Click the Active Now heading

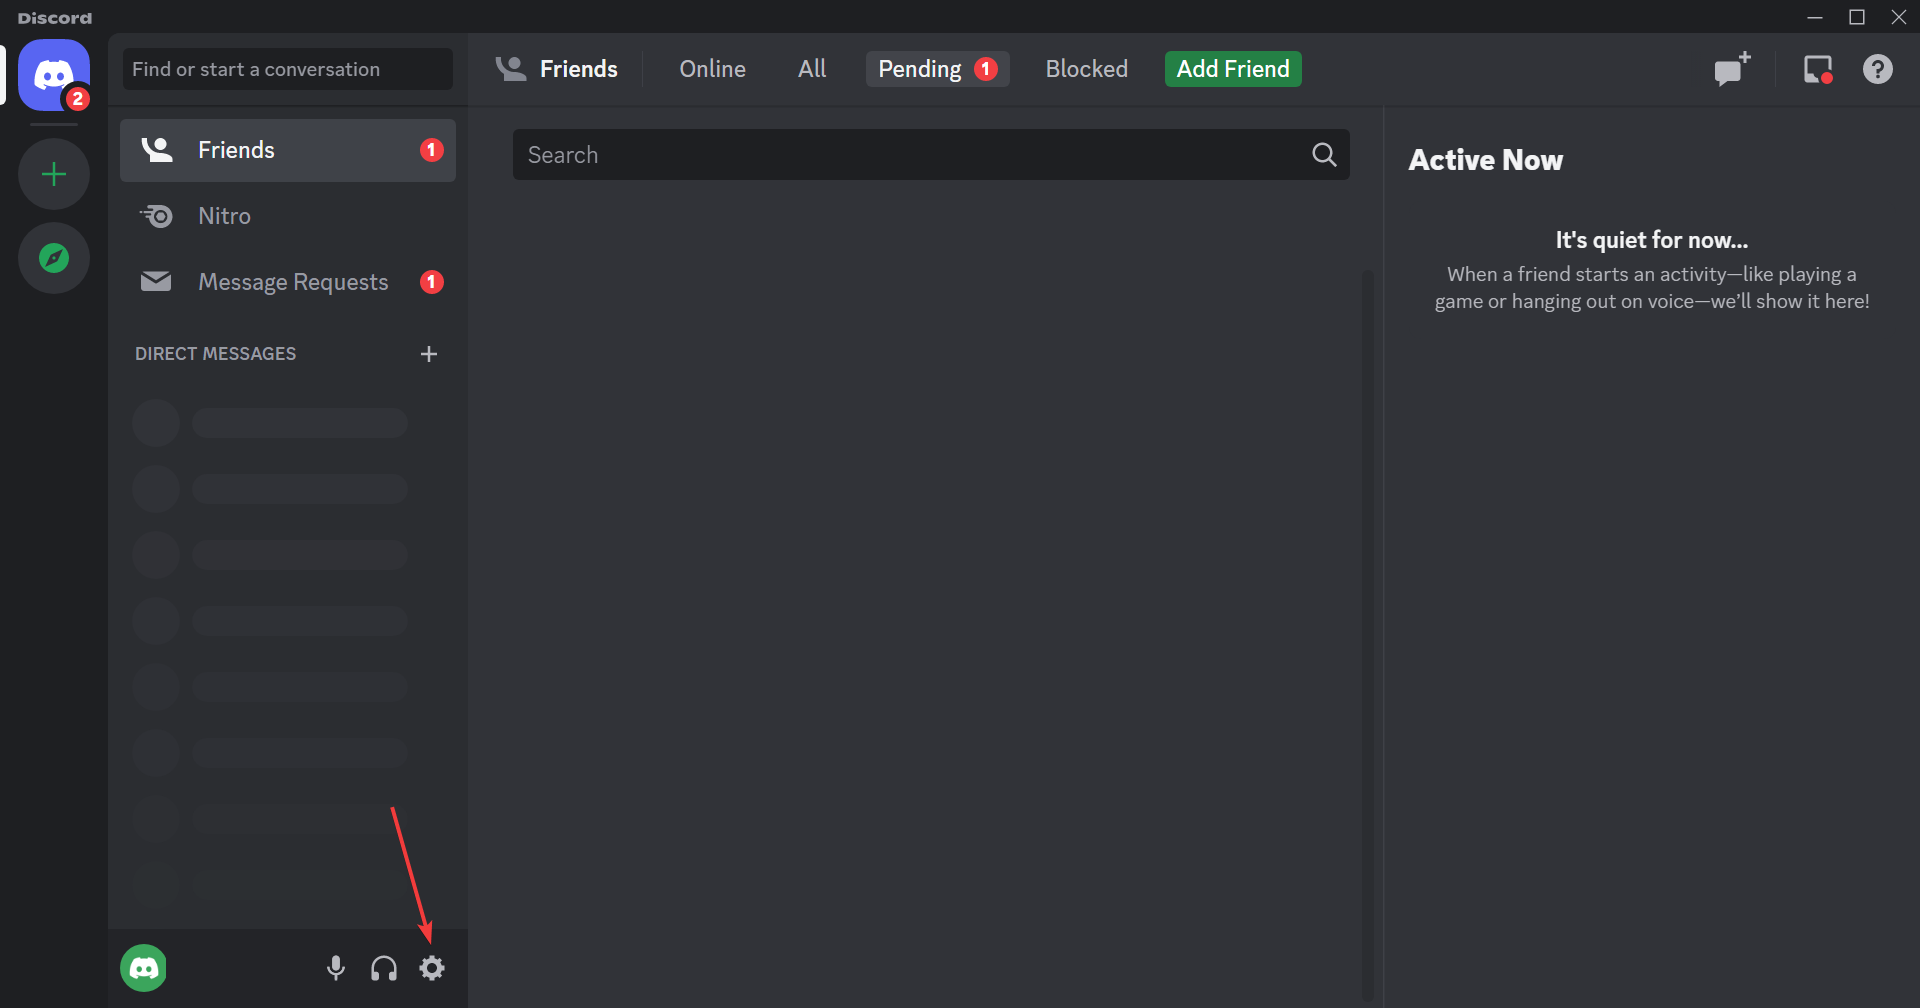(x=1485, y=160)
